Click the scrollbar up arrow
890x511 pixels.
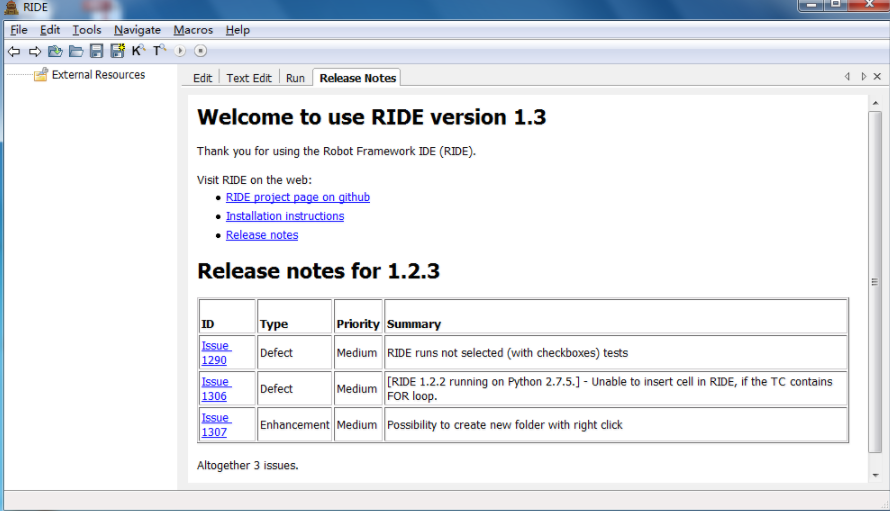click(x=875, y=103)
